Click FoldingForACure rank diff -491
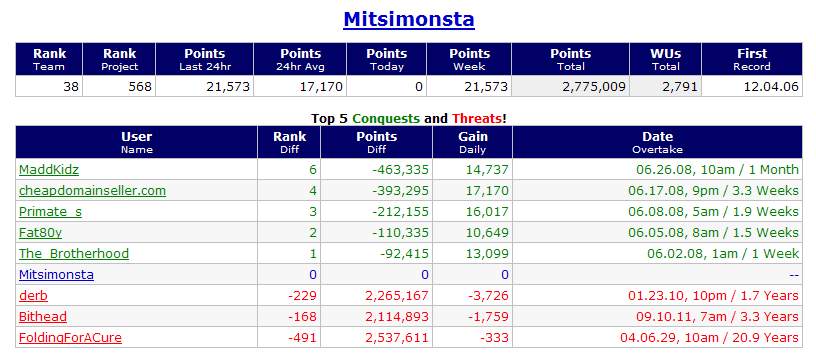 pos(302,338)
